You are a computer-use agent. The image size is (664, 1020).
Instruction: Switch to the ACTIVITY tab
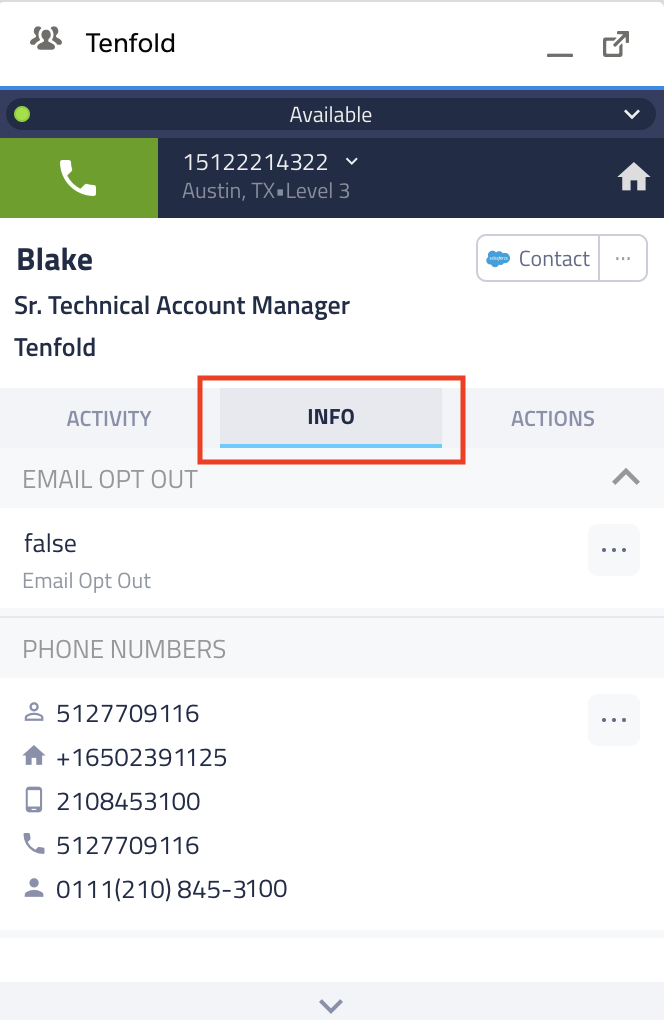tap(109, 418)
